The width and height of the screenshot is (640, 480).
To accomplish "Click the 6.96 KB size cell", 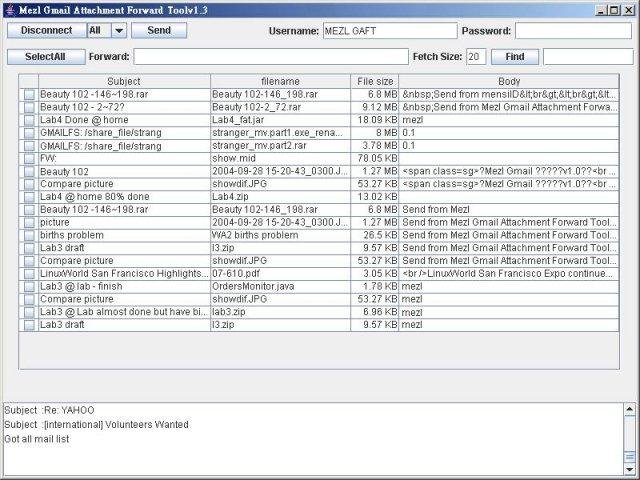I will click(380, 312).
